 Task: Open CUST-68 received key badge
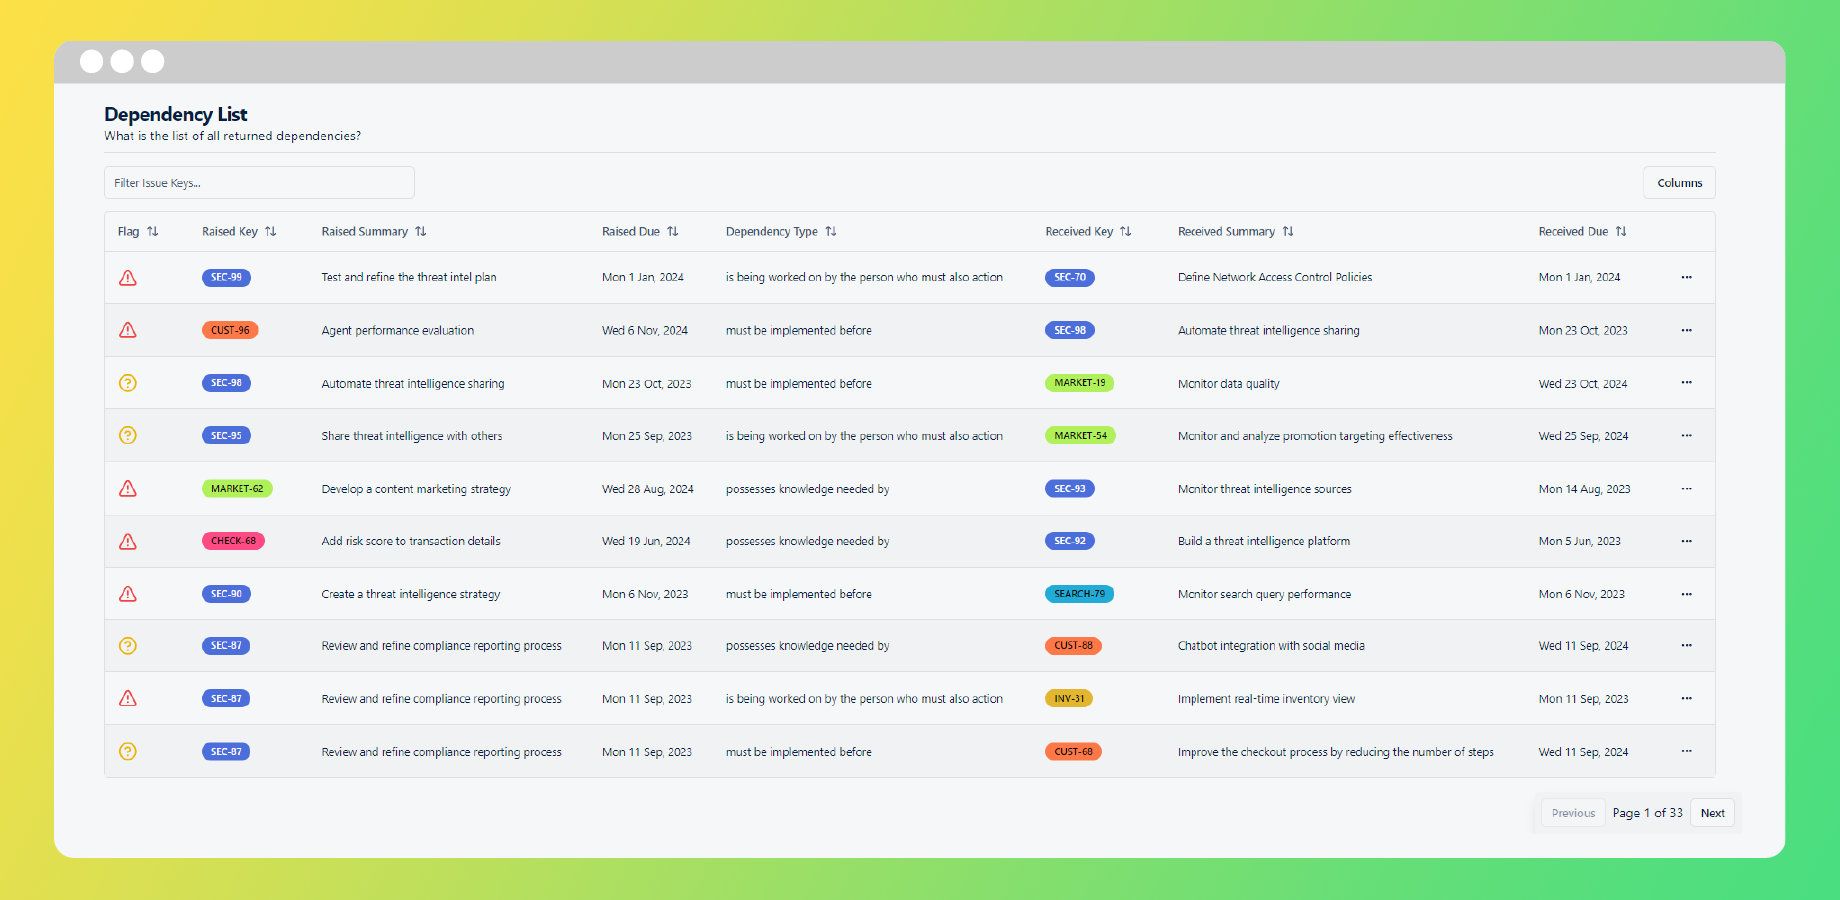(1073, 751)
